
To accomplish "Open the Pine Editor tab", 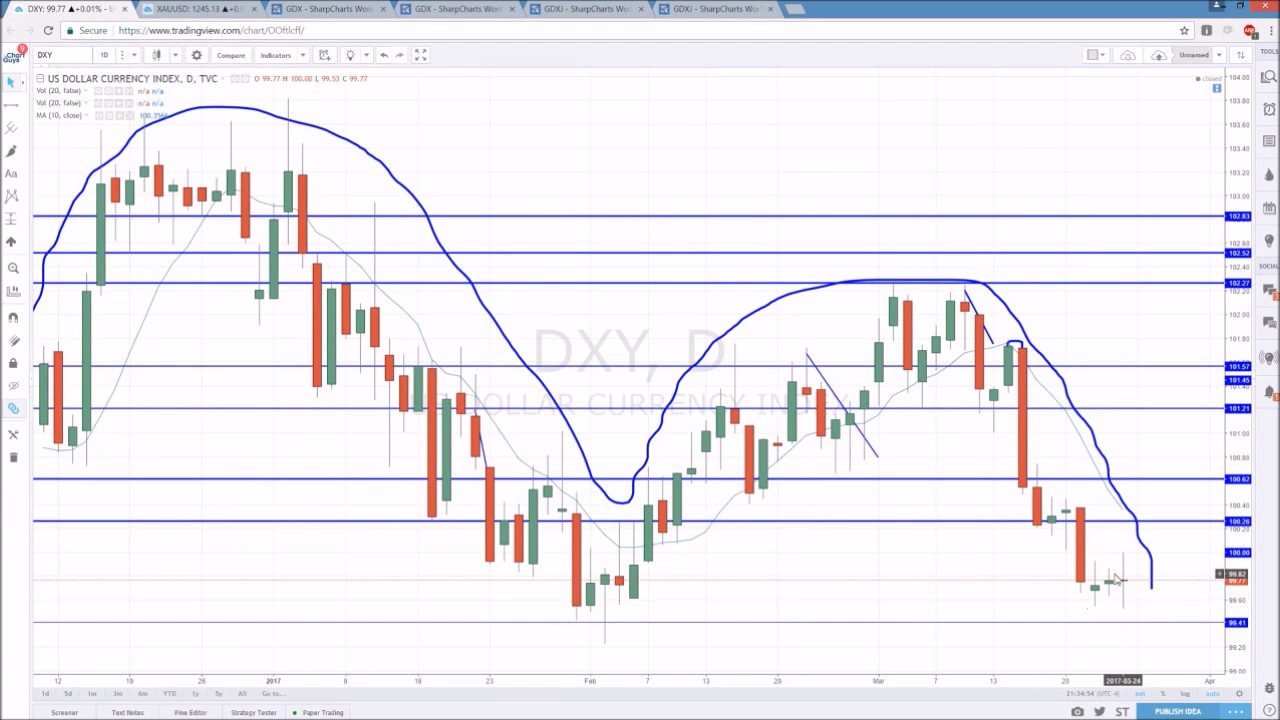I will click(190, 713).
